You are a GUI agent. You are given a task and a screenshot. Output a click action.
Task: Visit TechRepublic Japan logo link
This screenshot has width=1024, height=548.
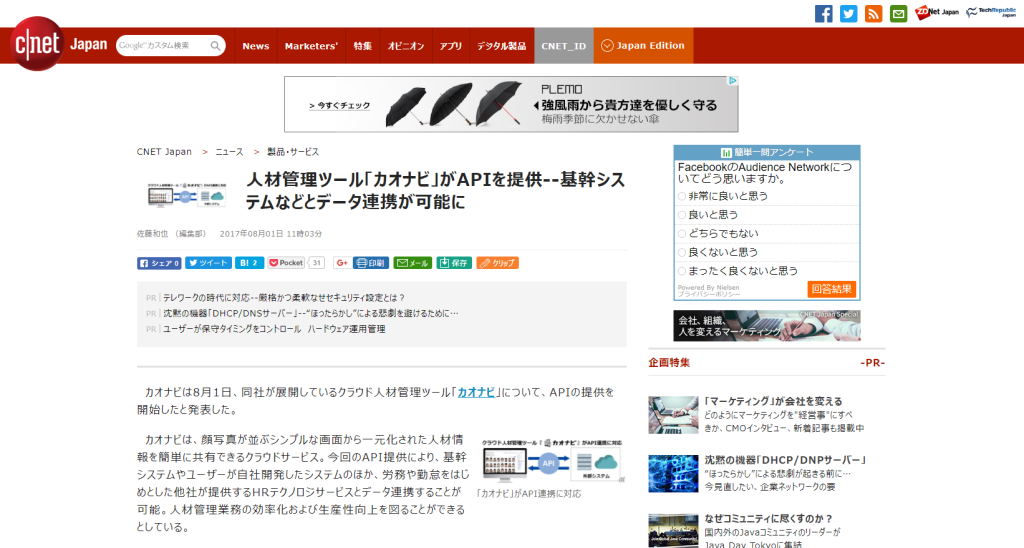click(991, 12)
